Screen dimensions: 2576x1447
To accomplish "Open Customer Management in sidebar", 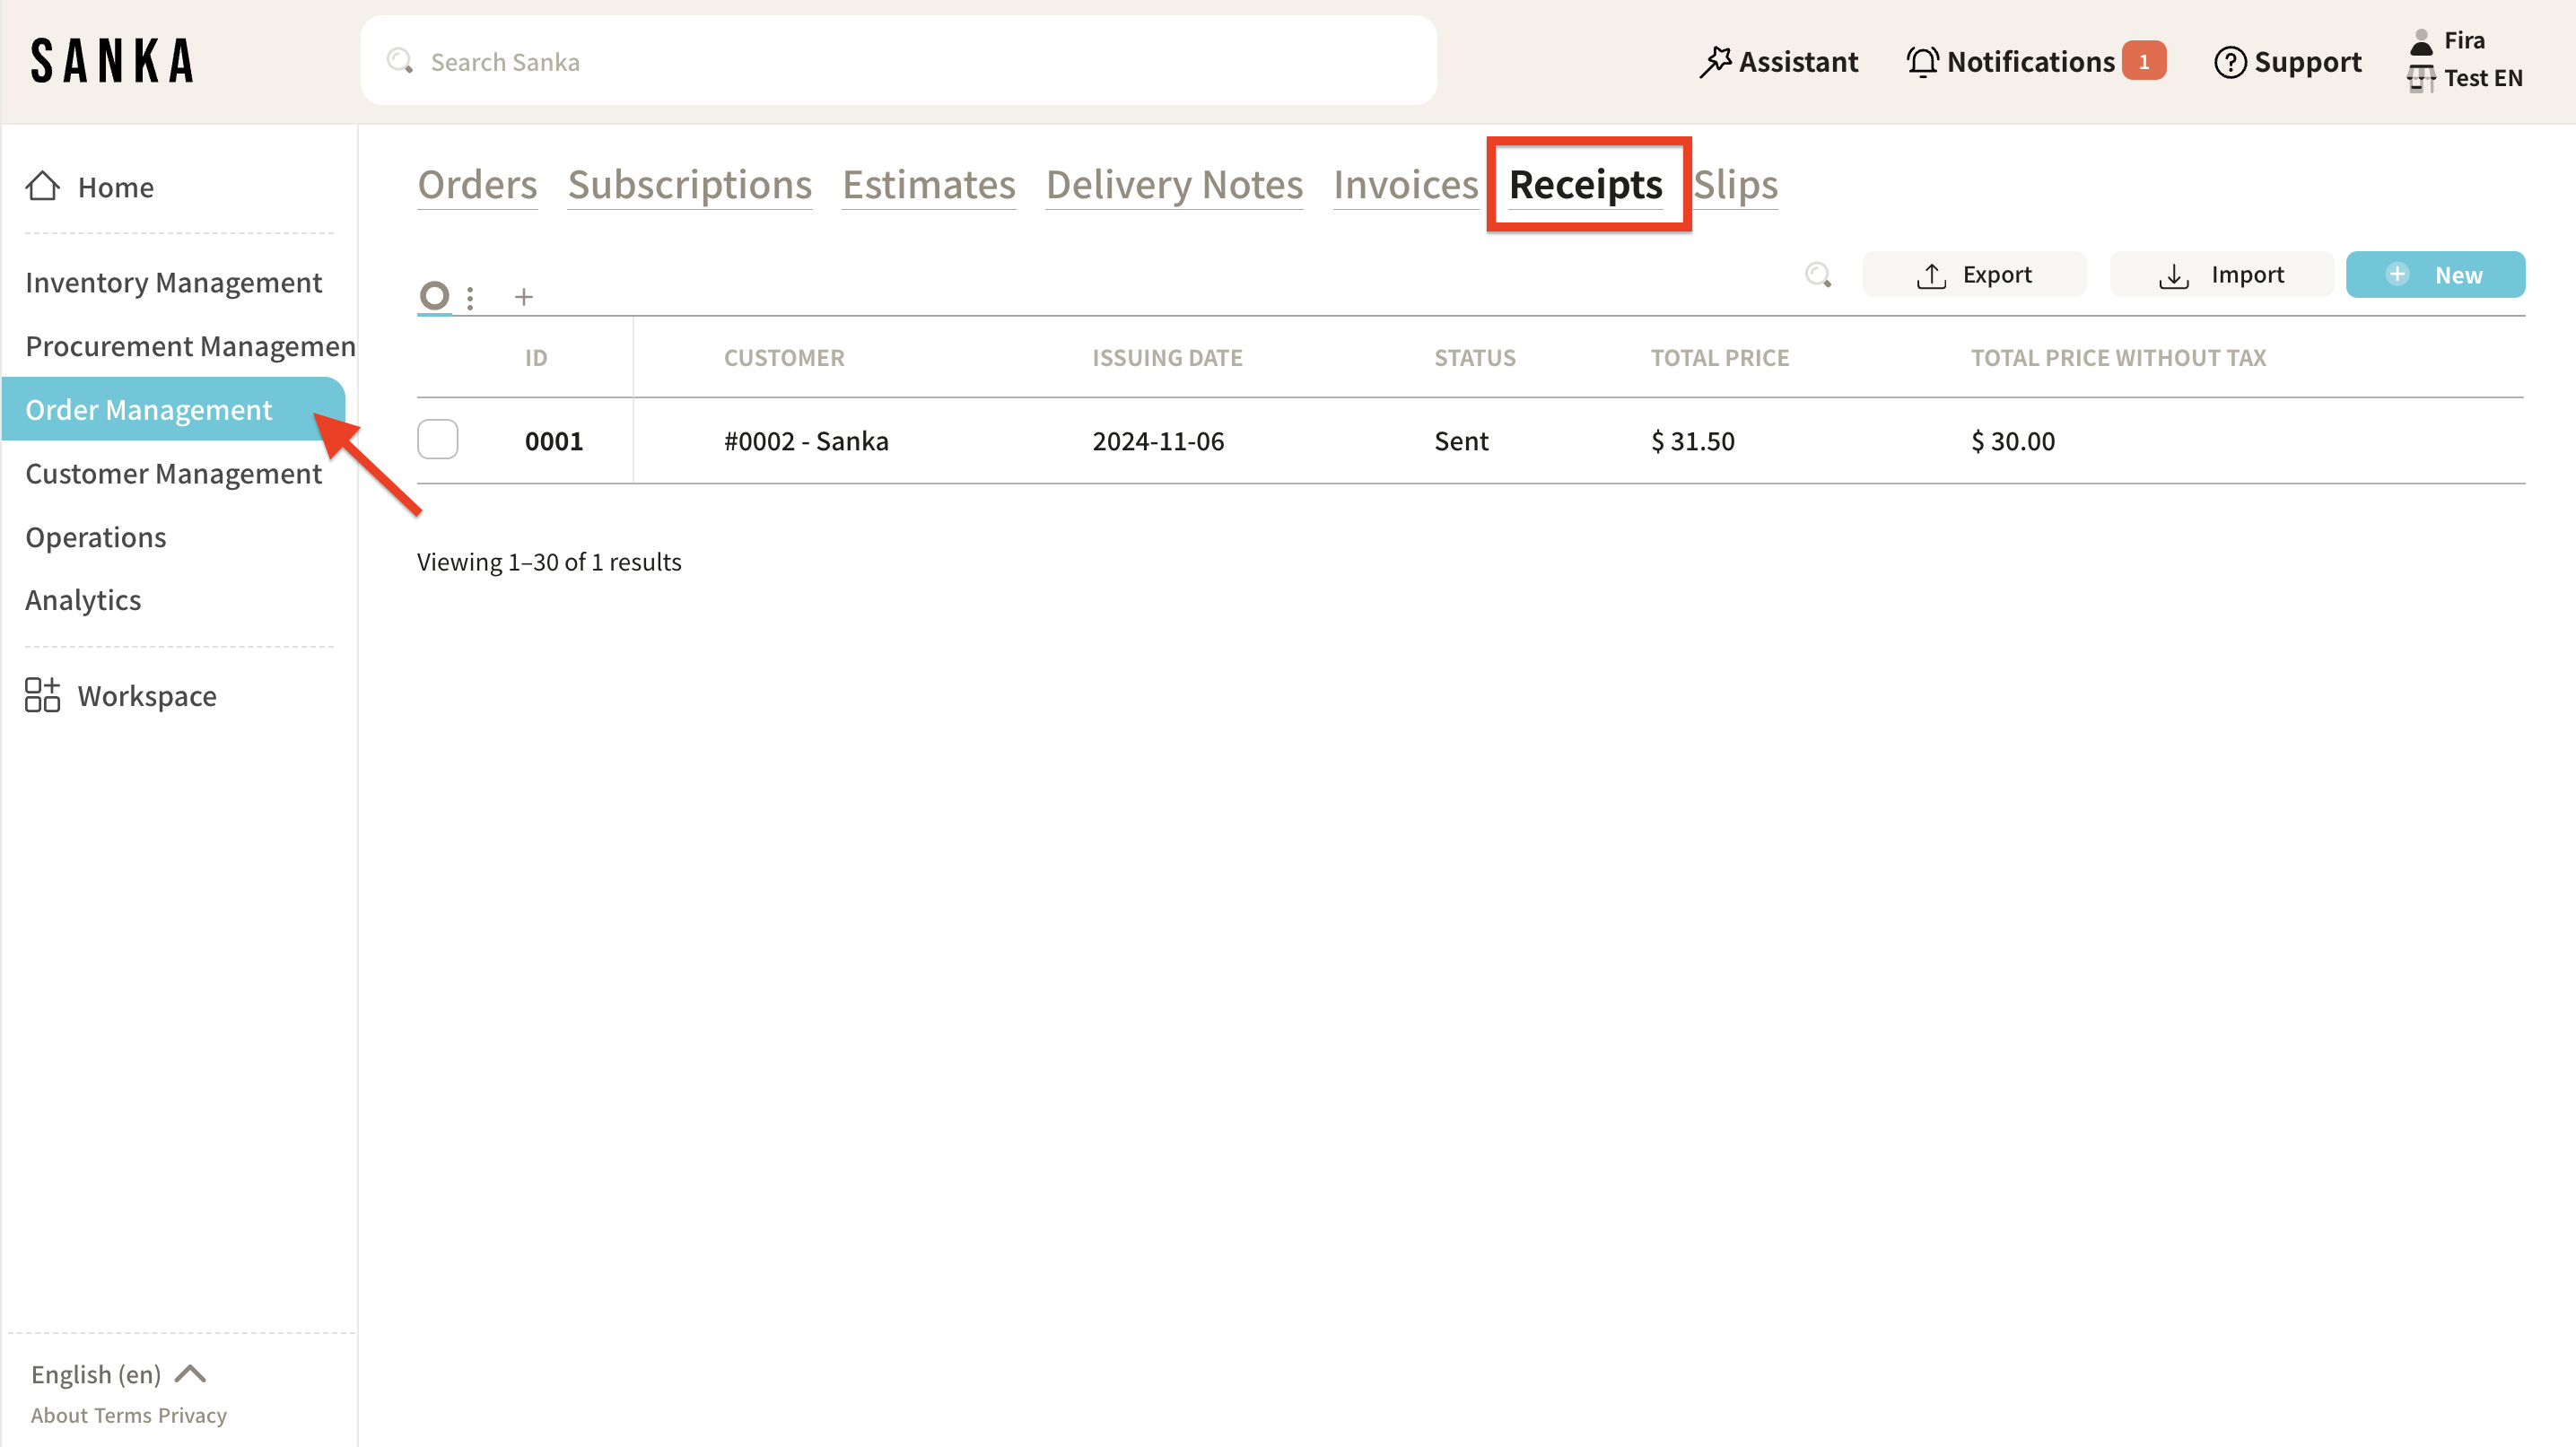I will [x=173, y=473].
